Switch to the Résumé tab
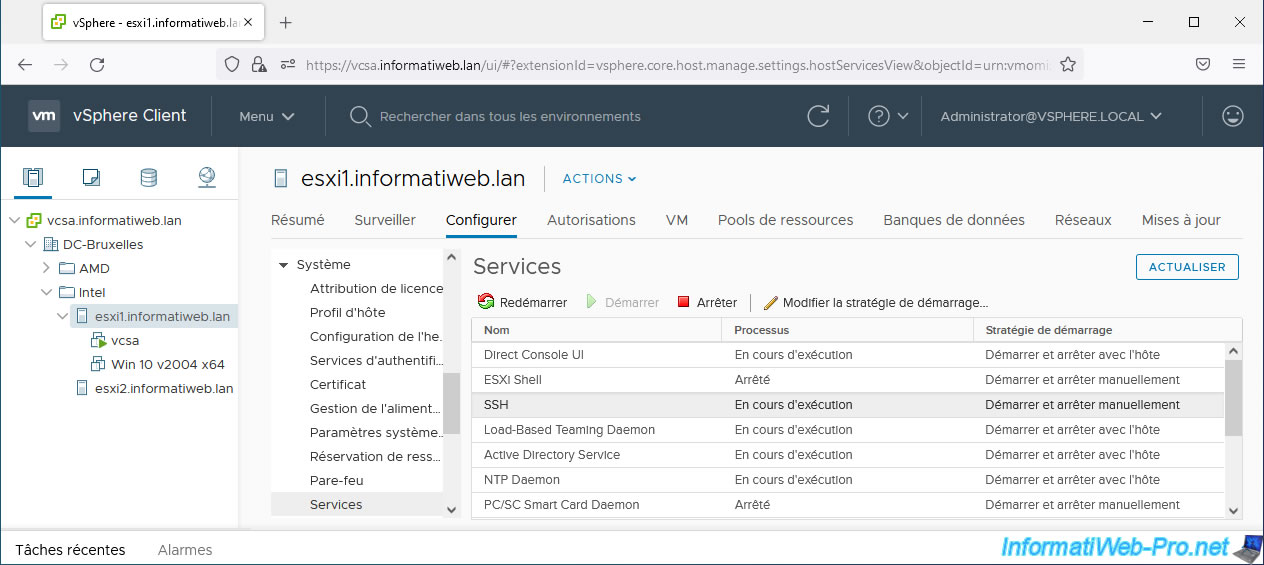The width and height of the screenshot is (1264, 565). [298, 220]
